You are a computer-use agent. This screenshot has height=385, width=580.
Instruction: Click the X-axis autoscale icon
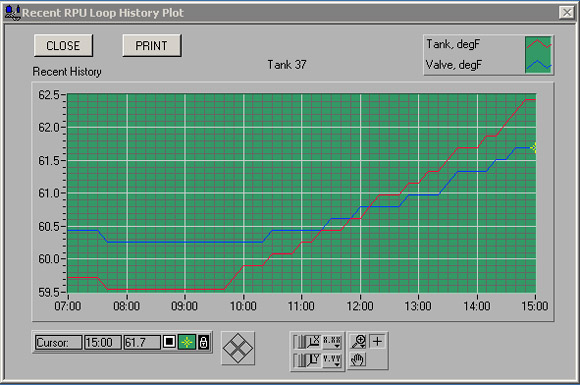click(307, 342)
